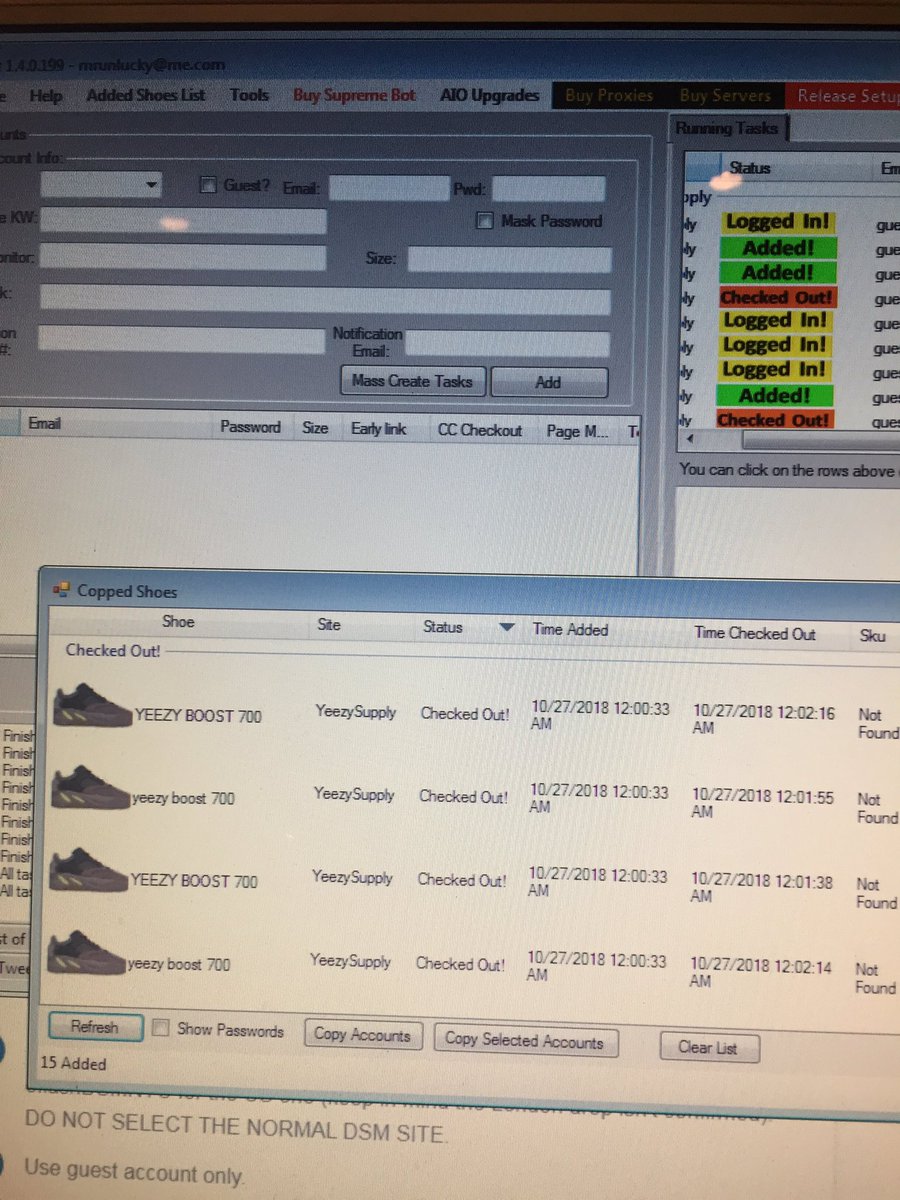Open Buy Servers from the toolbar

click(x=726, y=95)
